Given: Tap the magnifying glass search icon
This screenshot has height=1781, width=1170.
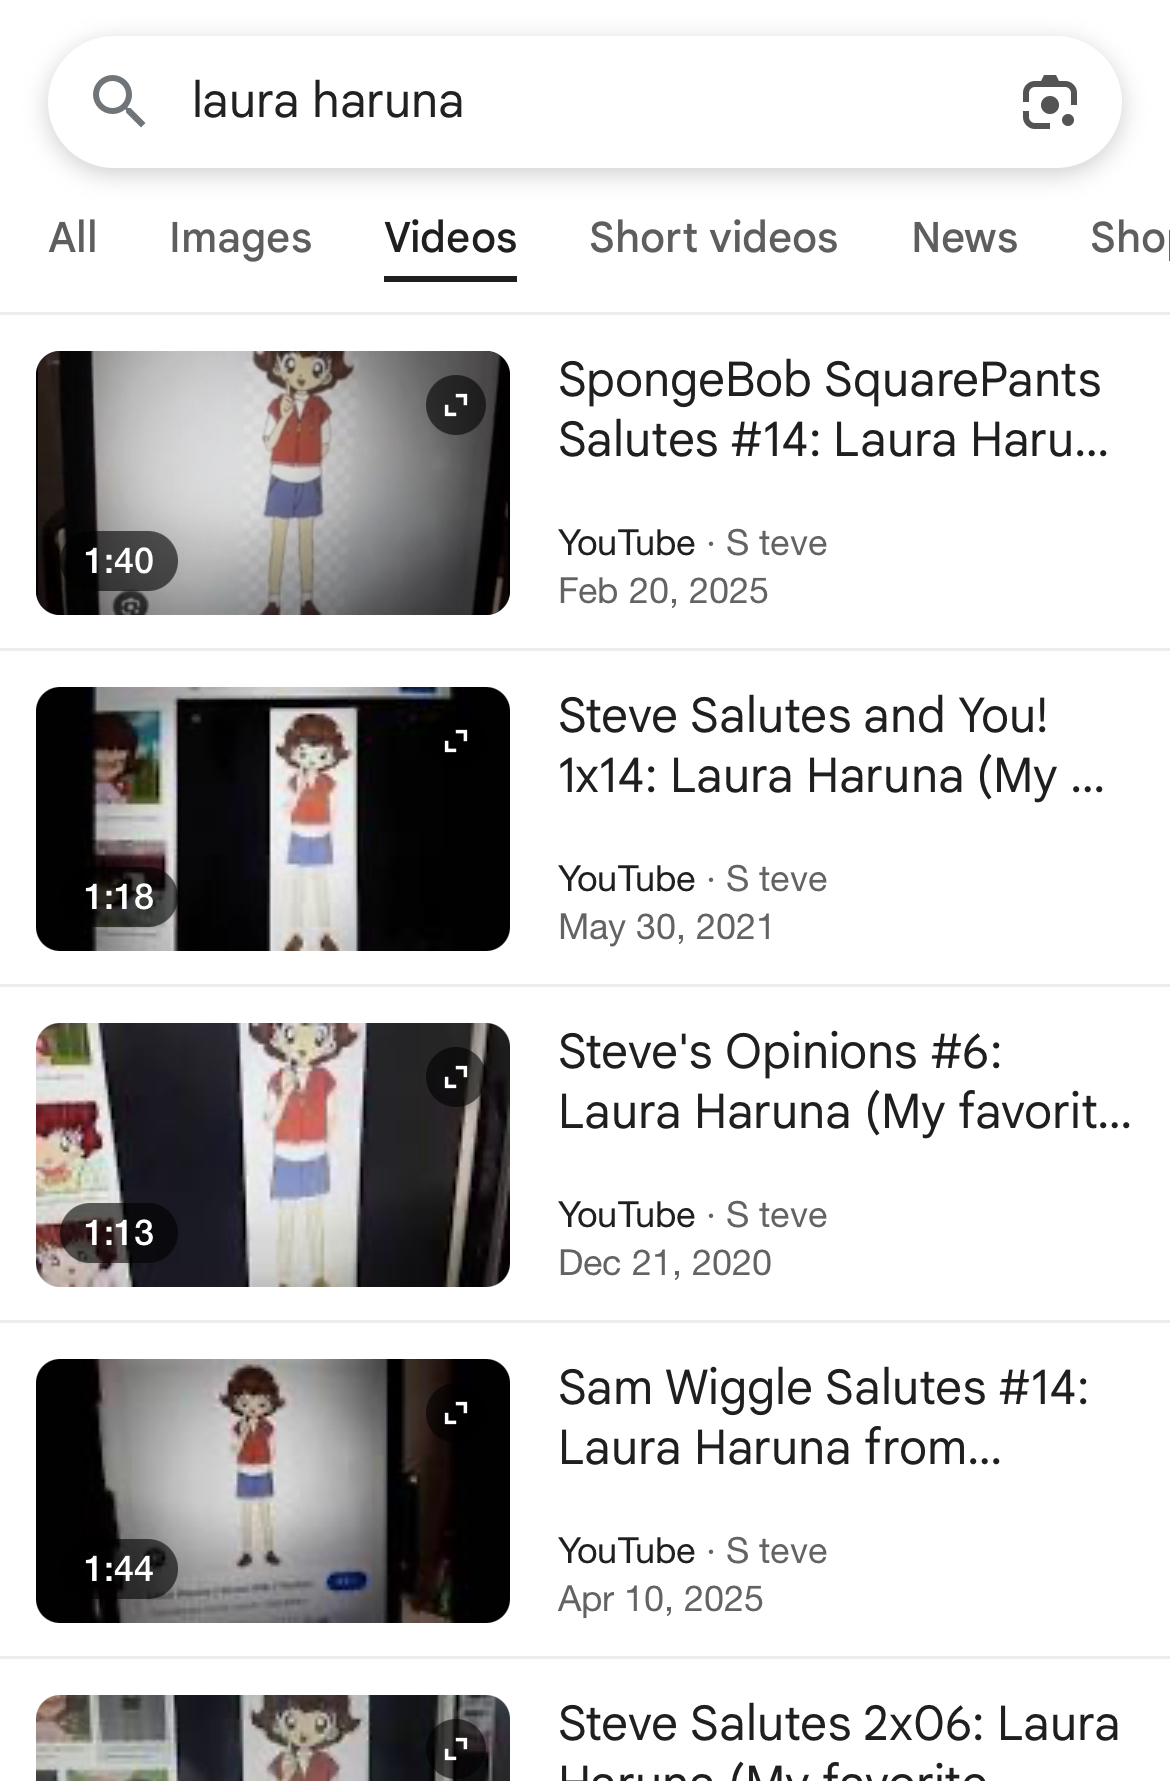Looking at the screenshot, I should coord(119,101).
